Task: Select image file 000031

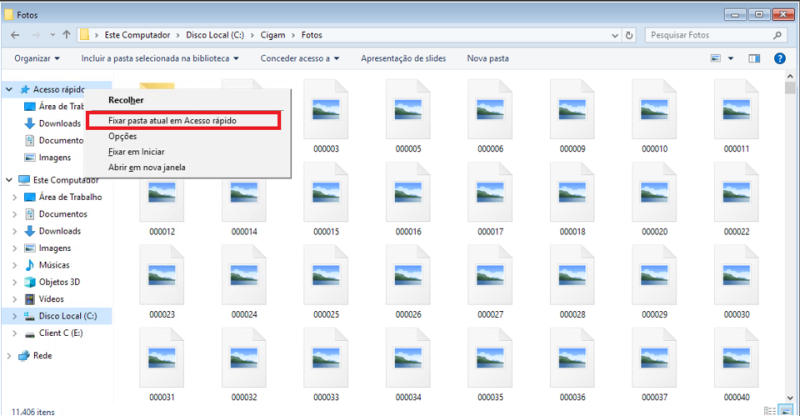Action: click(x=162, y=364)
